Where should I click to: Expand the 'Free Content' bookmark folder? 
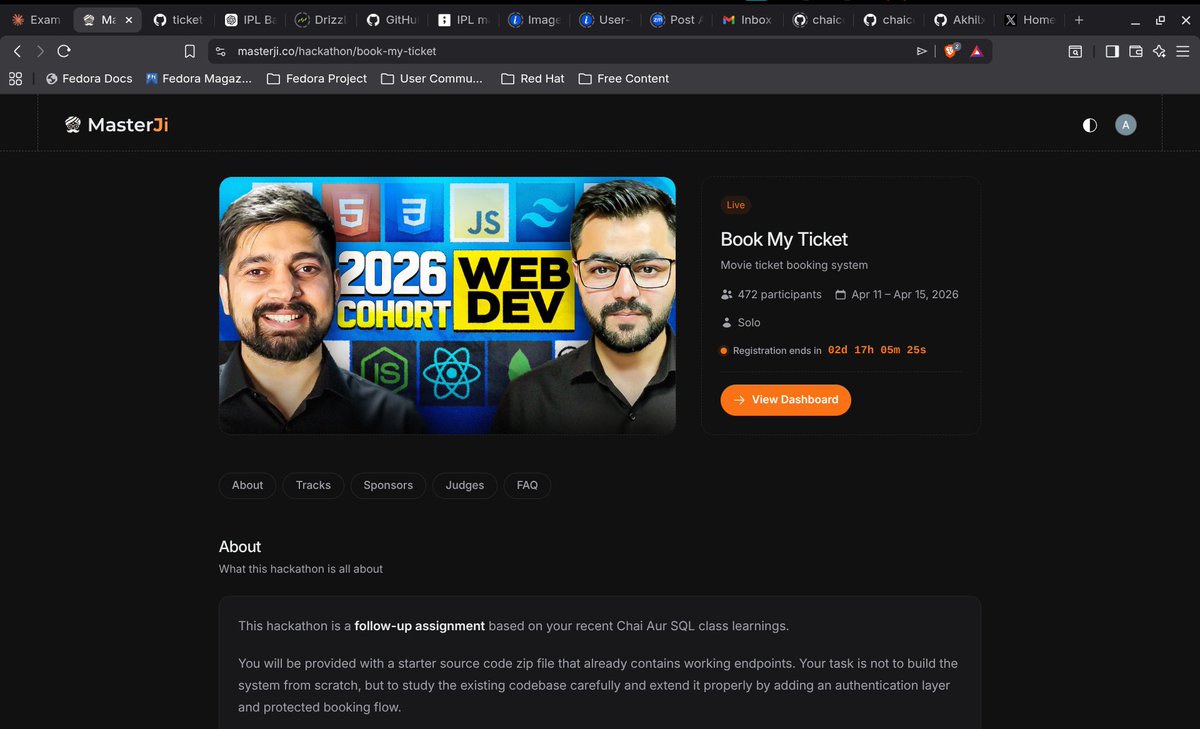[623, 78]
